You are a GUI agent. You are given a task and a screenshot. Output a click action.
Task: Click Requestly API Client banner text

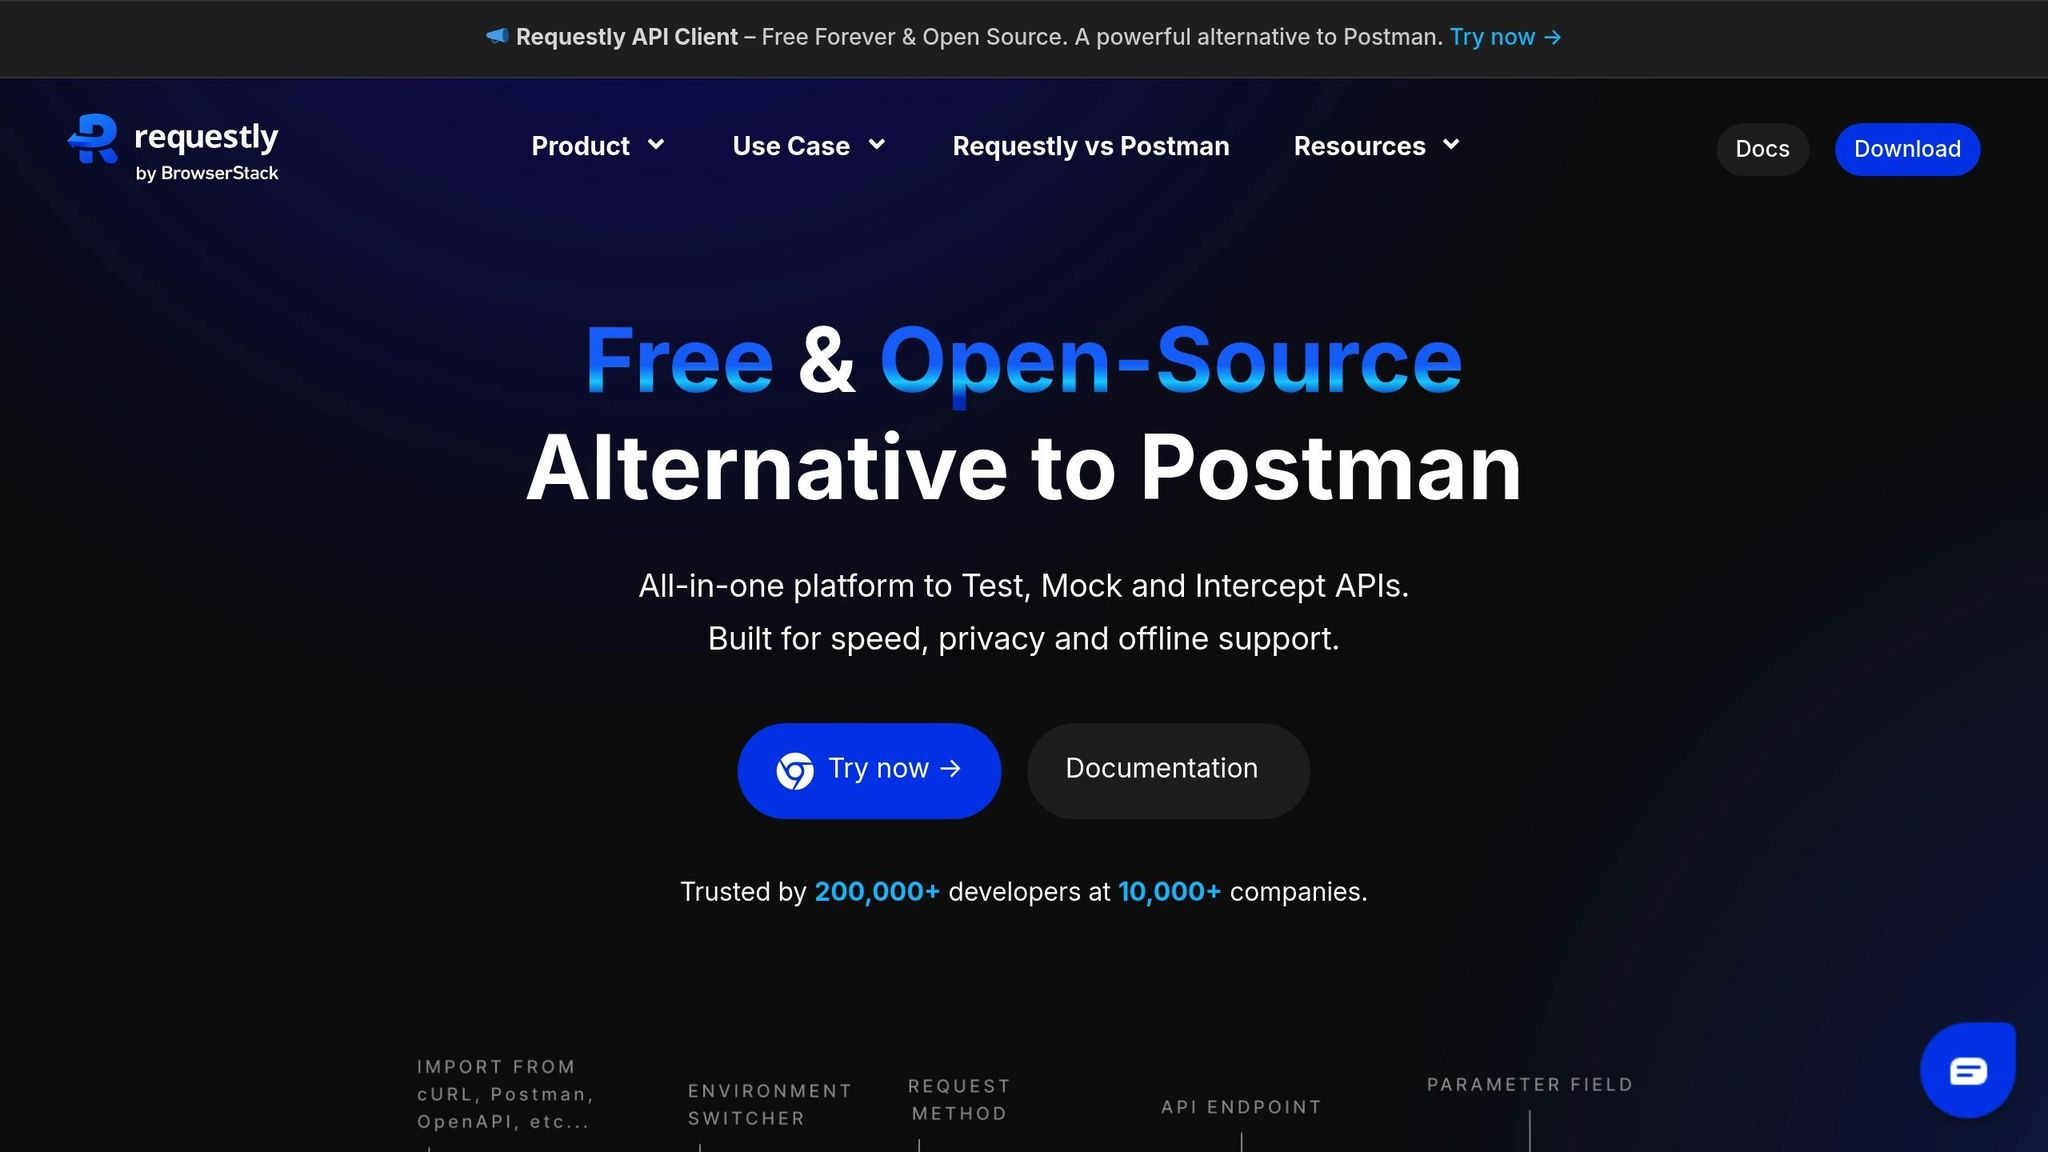click(x=627, y=37)
